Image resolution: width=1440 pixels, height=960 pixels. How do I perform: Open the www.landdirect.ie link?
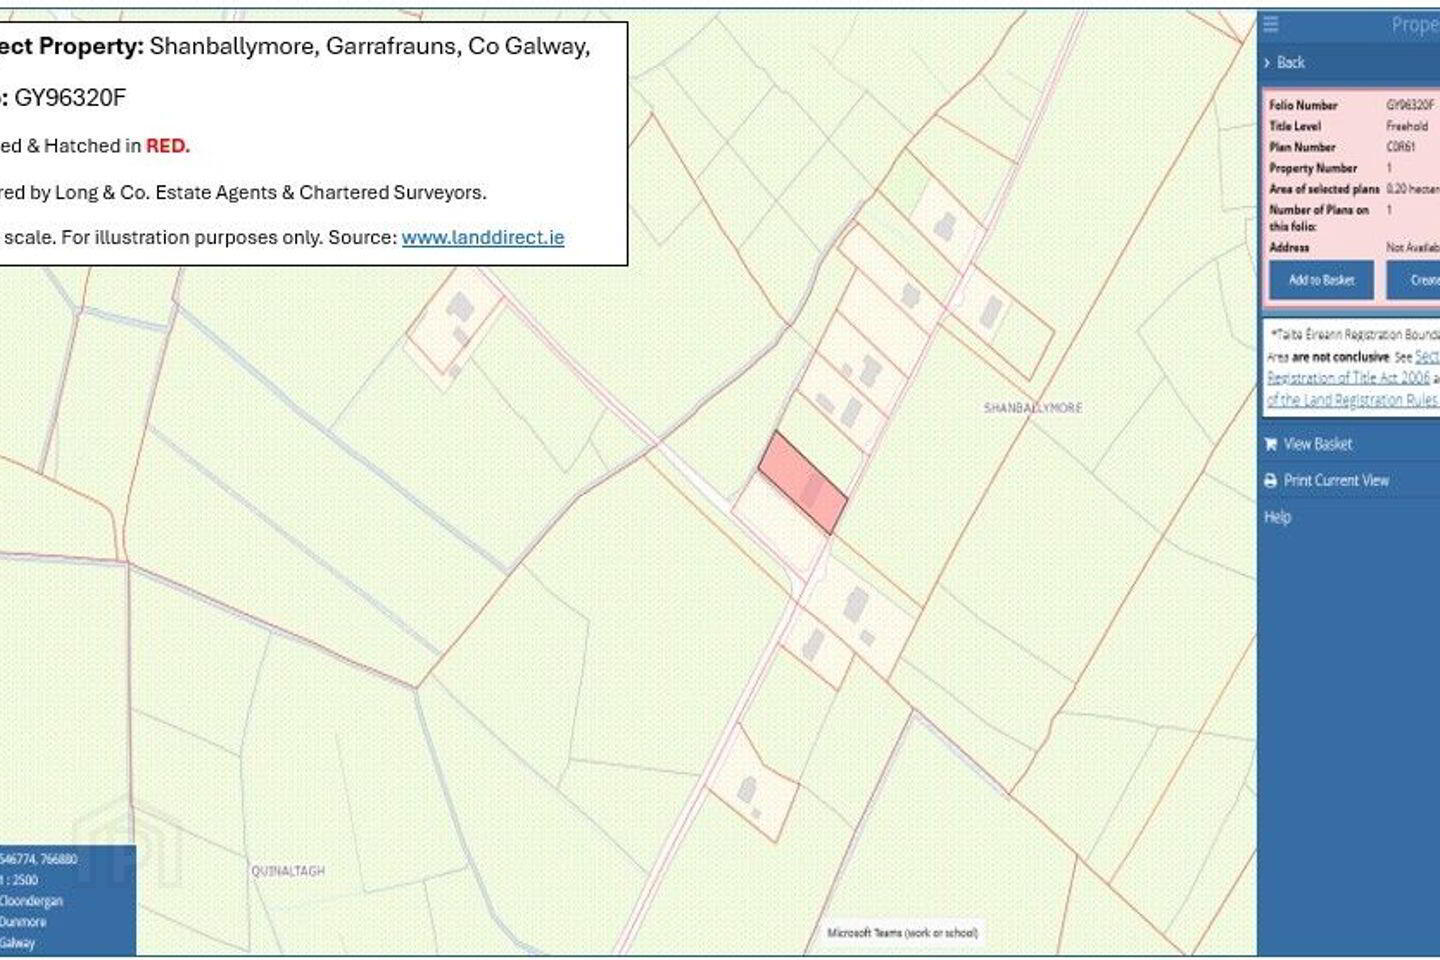483,238
